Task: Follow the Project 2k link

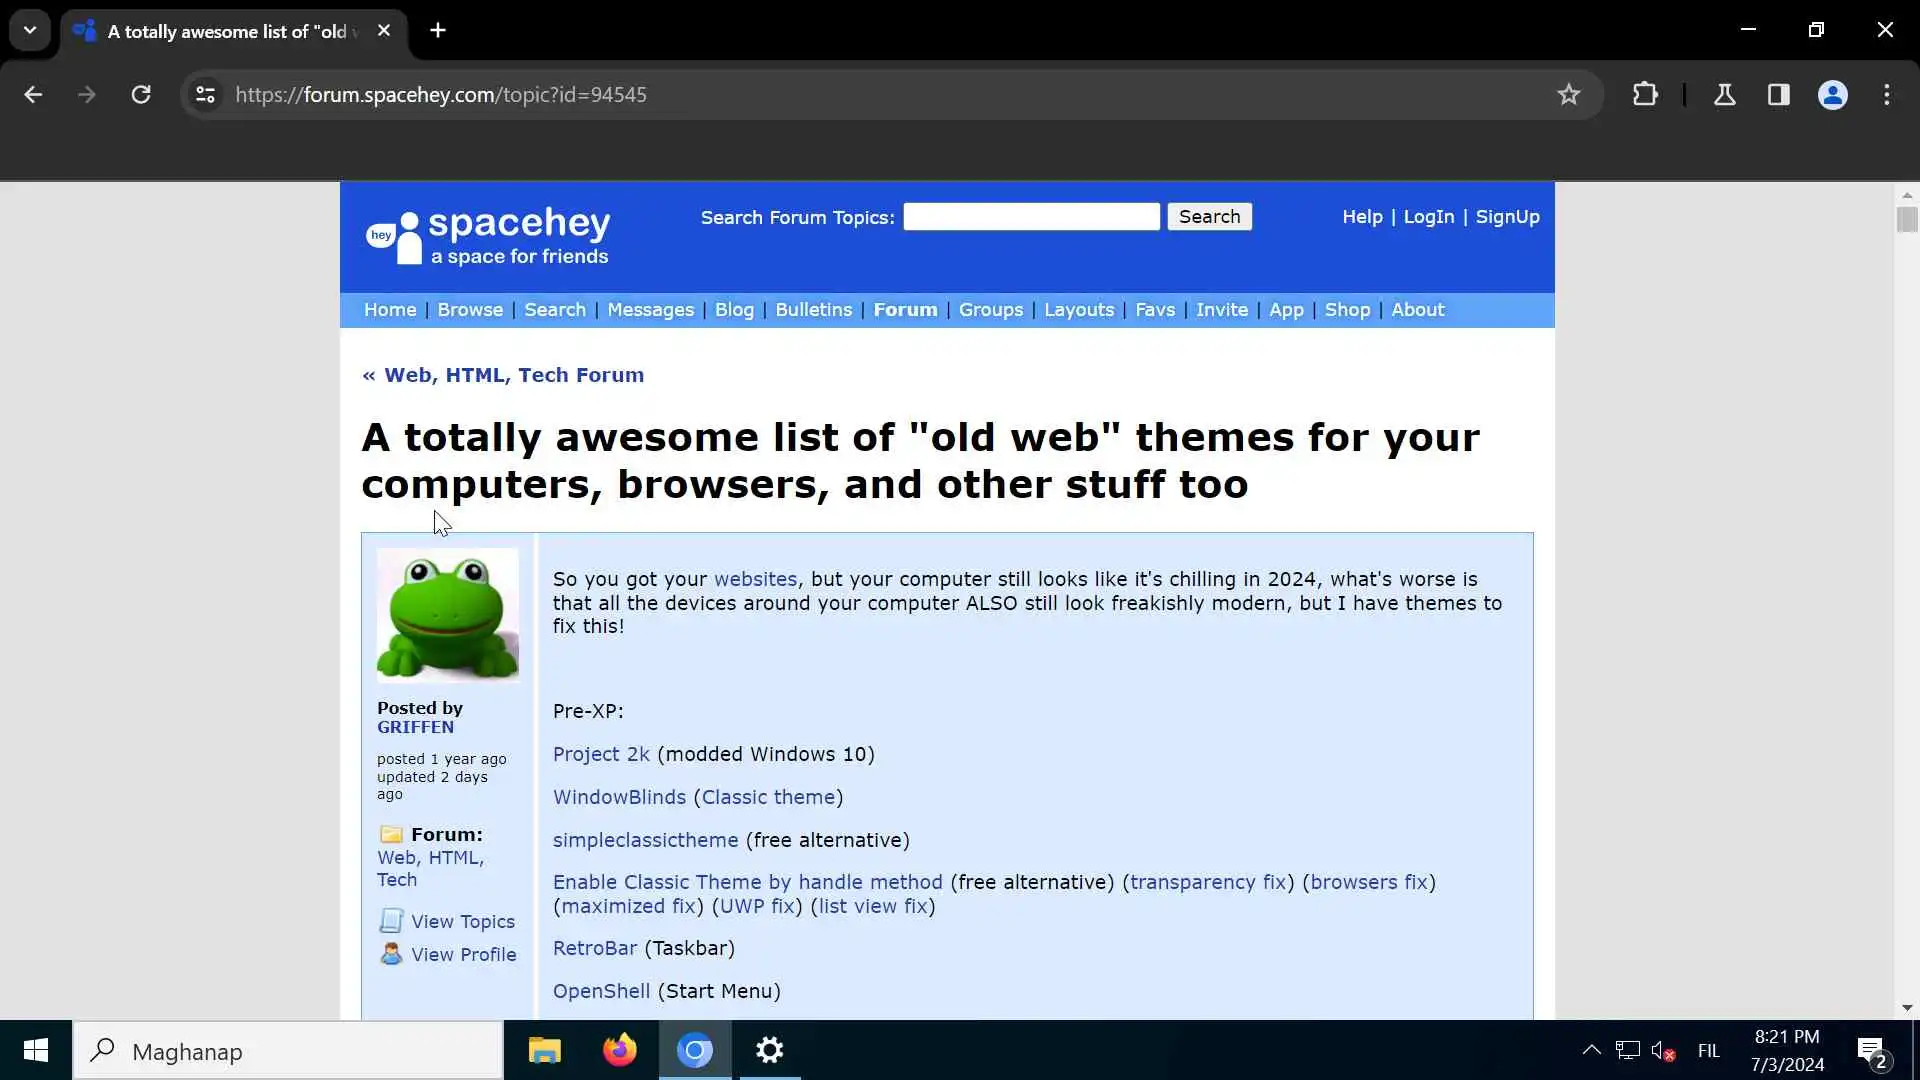Action: coord(601,754)
